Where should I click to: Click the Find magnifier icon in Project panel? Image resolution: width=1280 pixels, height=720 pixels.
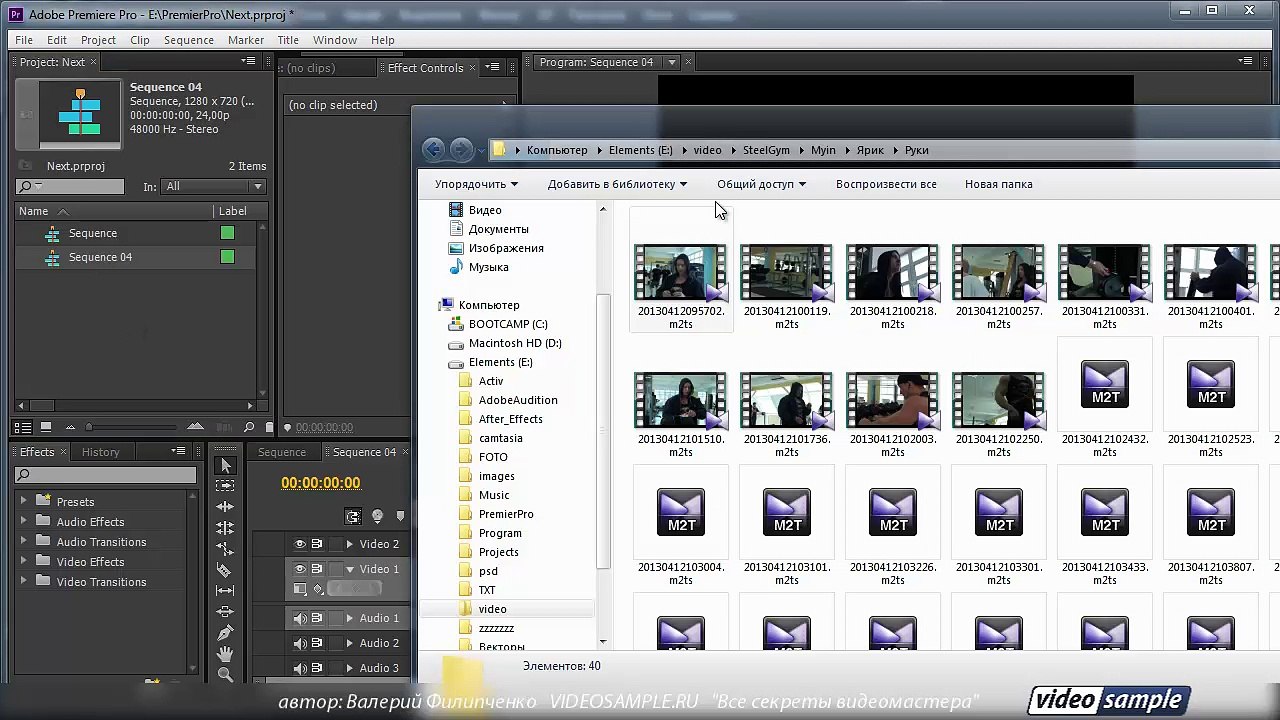tap(249, 428)
